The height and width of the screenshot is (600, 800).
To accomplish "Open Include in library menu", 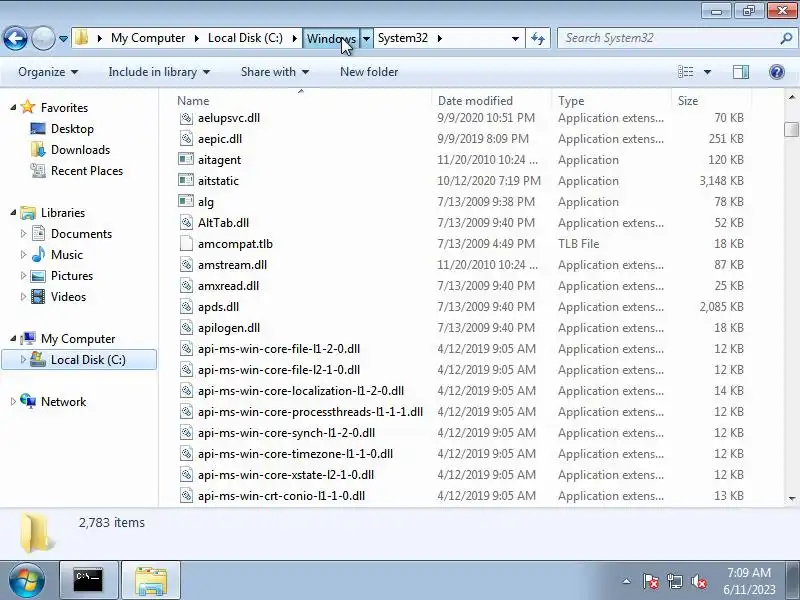I will point(159,72).
